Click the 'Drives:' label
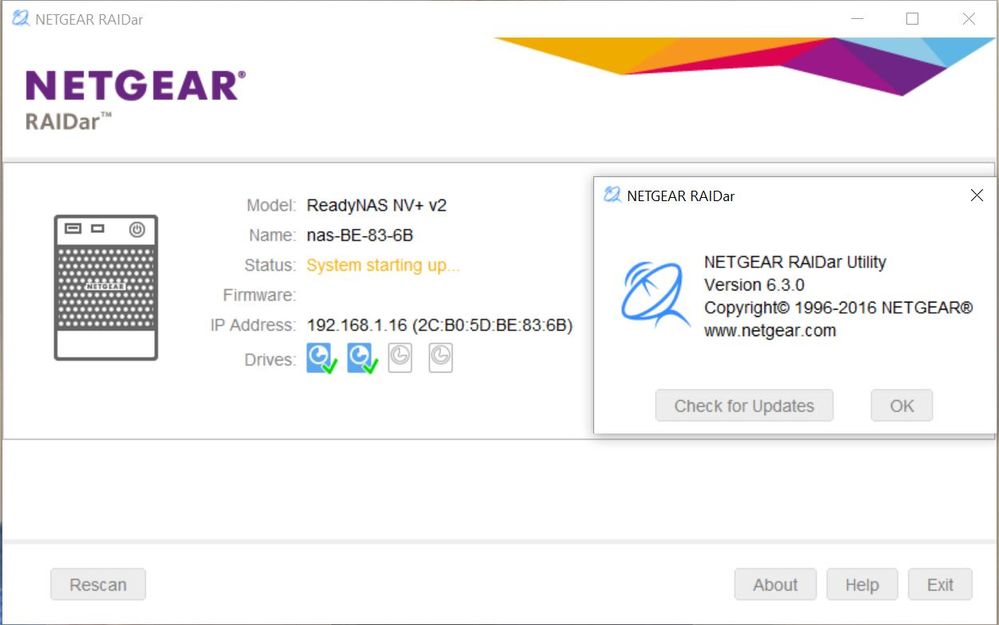 coord(270,360)
